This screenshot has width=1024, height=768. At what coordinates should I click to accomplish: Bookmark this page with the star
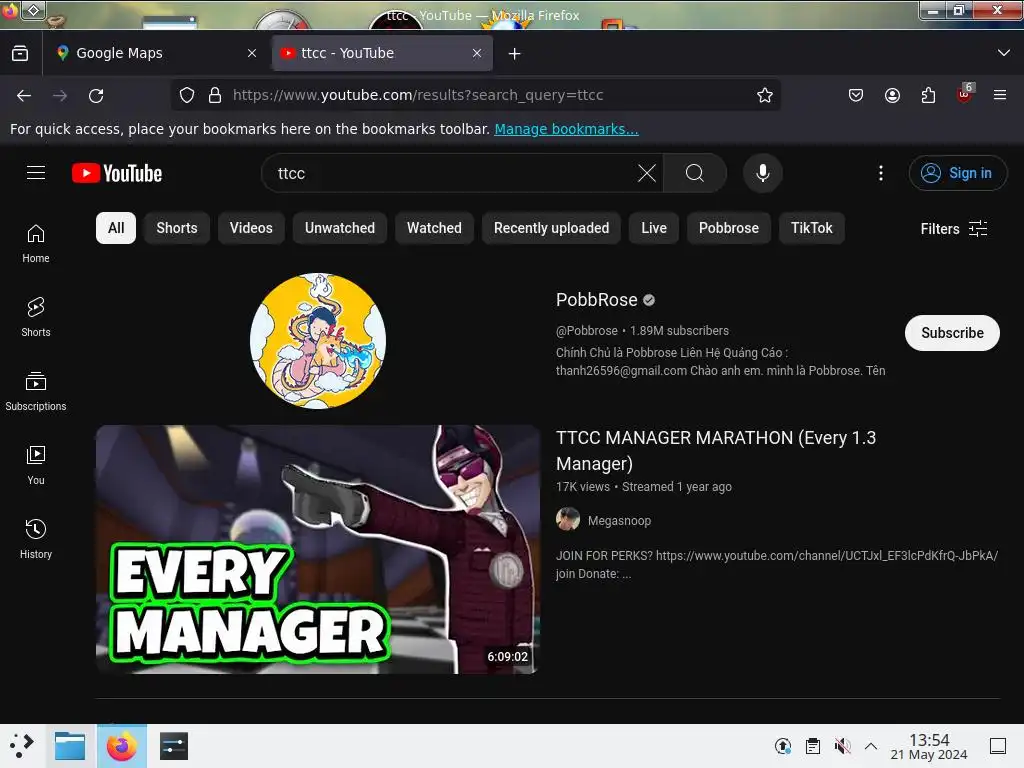click(x=765, y=95)
